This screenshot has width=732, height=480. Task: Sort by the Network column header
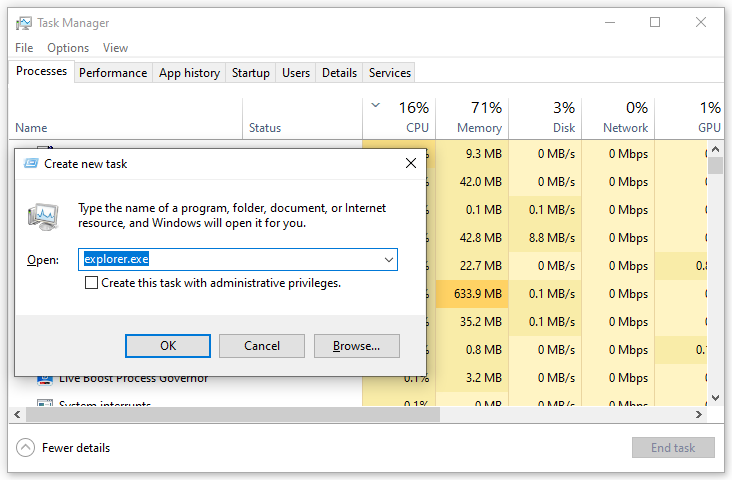[618, 119]
